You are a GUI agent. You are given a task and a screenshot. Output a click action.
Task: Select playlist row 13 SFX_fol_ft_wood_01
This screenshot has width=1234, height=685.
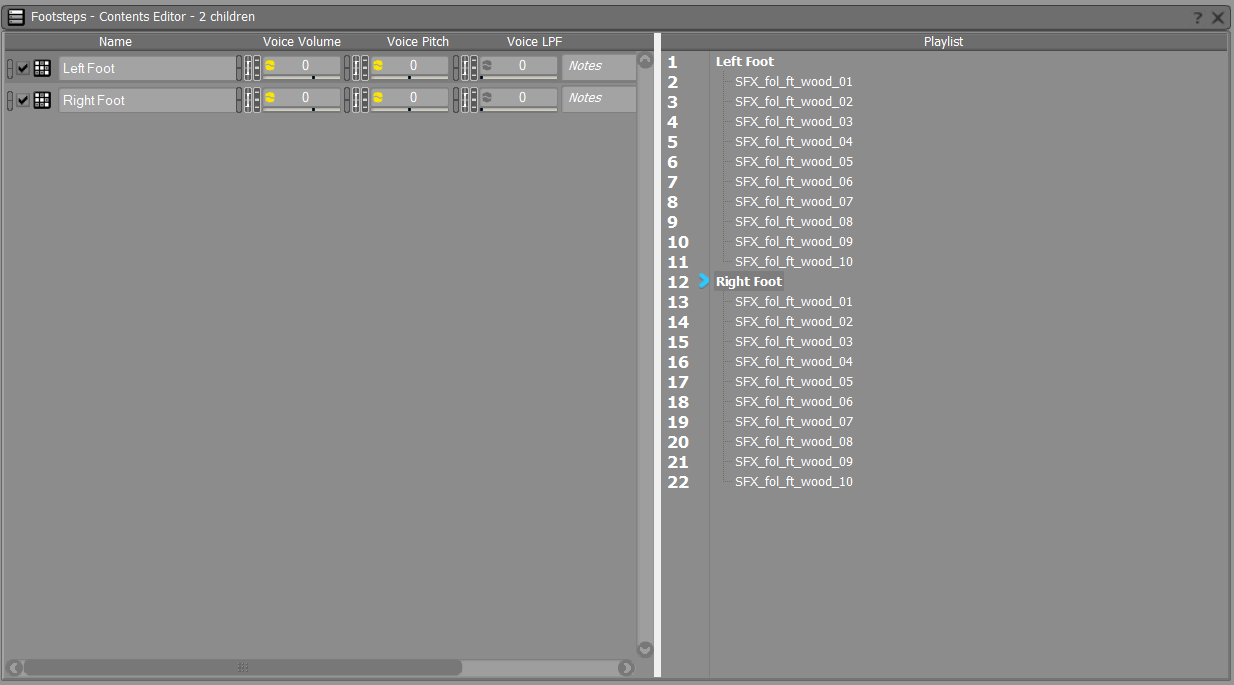pos(794,302)
